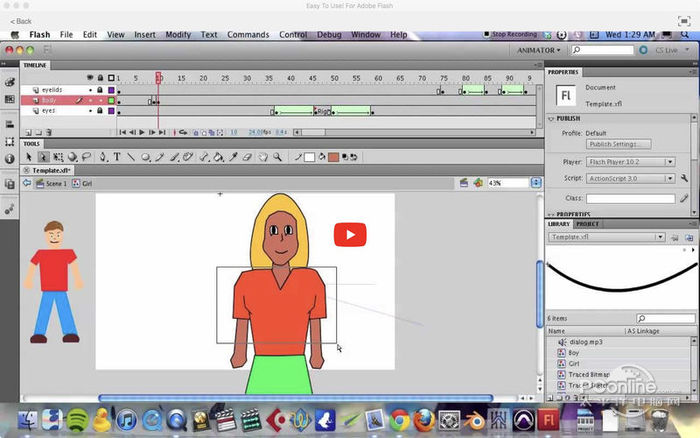The image size is (700, 438).
Task: Click Scene 1 in the breadcrumb bar
Action: 54,184
